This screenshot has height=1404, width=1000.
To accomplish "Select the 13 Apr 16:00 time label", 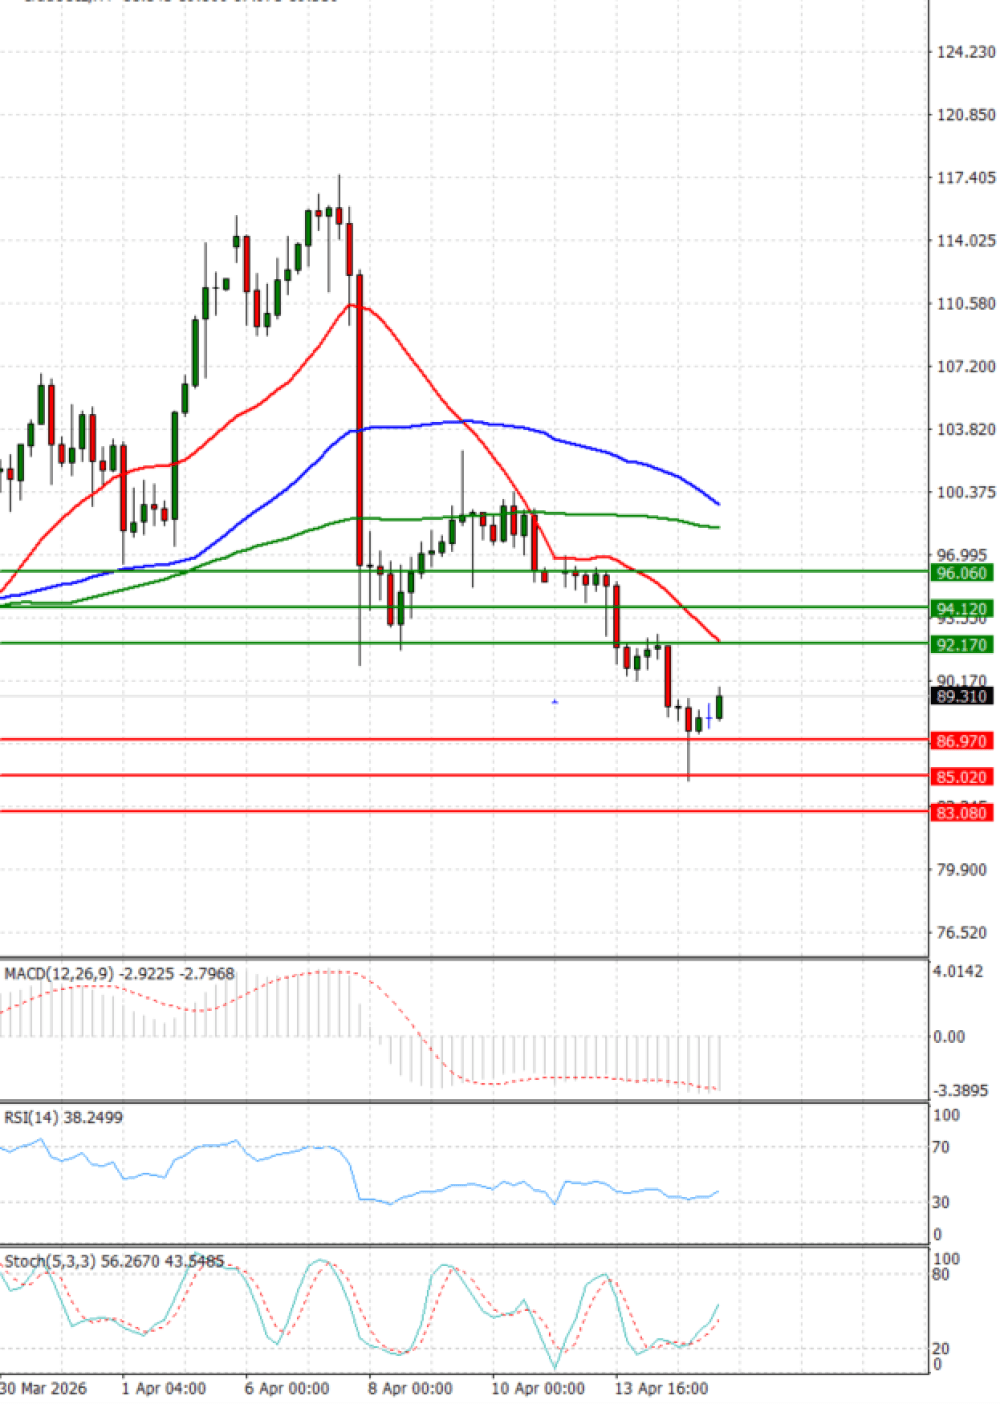I will coord(661,1388).
